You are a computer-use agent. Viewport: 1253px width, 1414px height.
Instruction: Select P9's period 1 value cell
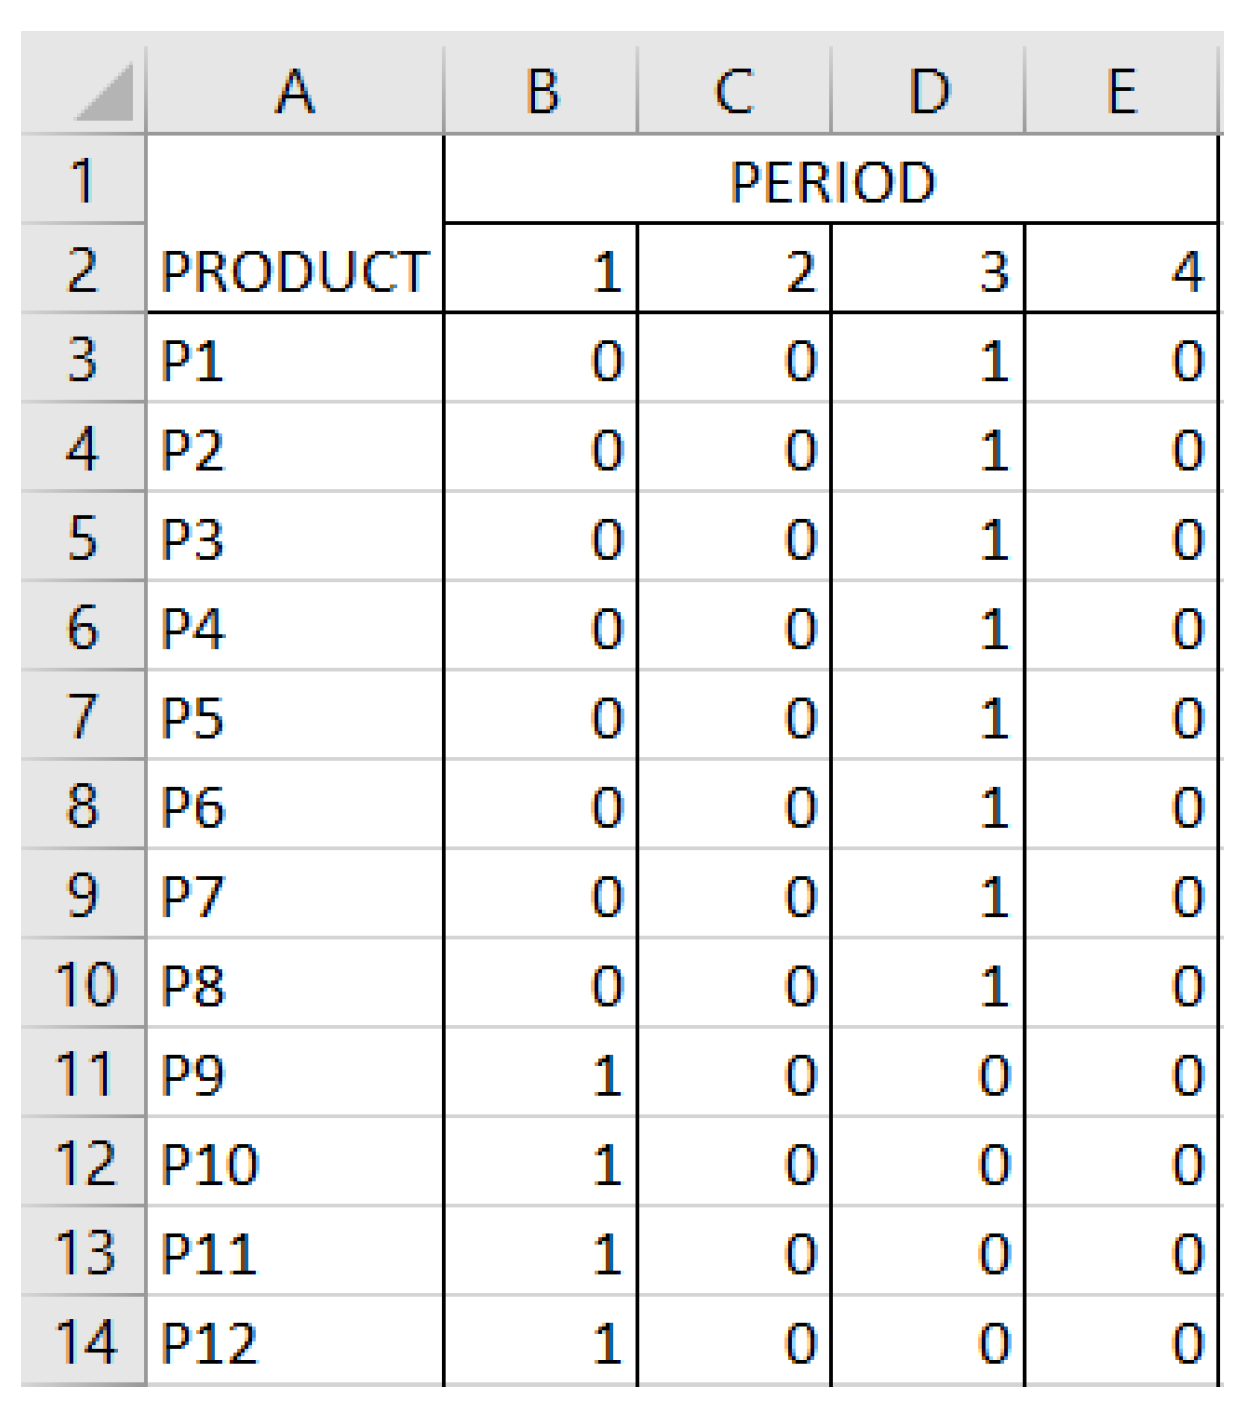541,1074
